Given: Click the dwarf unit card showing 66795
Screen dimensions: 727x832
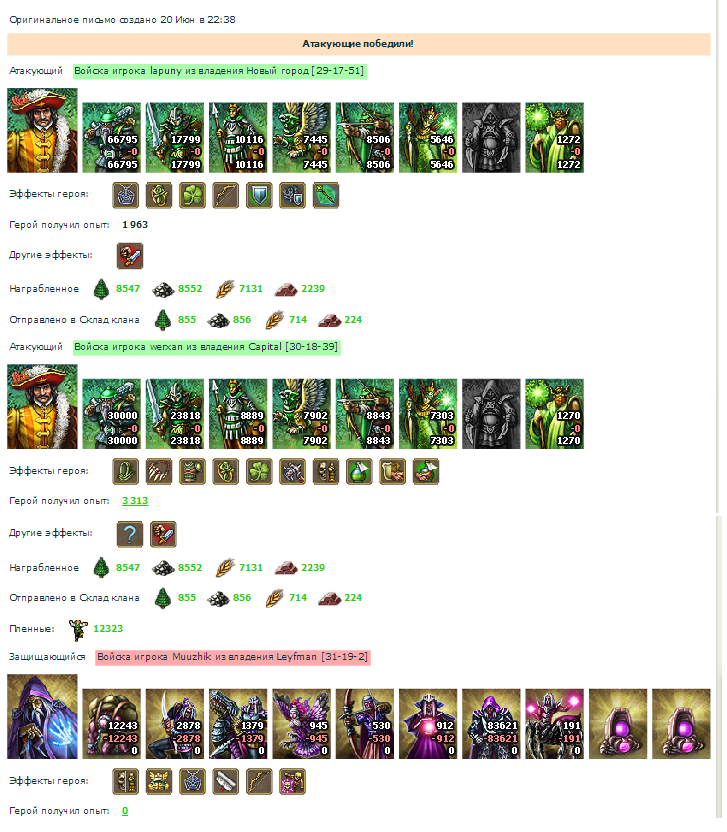Looking at the screenshot, I should (x=112, y=137).
